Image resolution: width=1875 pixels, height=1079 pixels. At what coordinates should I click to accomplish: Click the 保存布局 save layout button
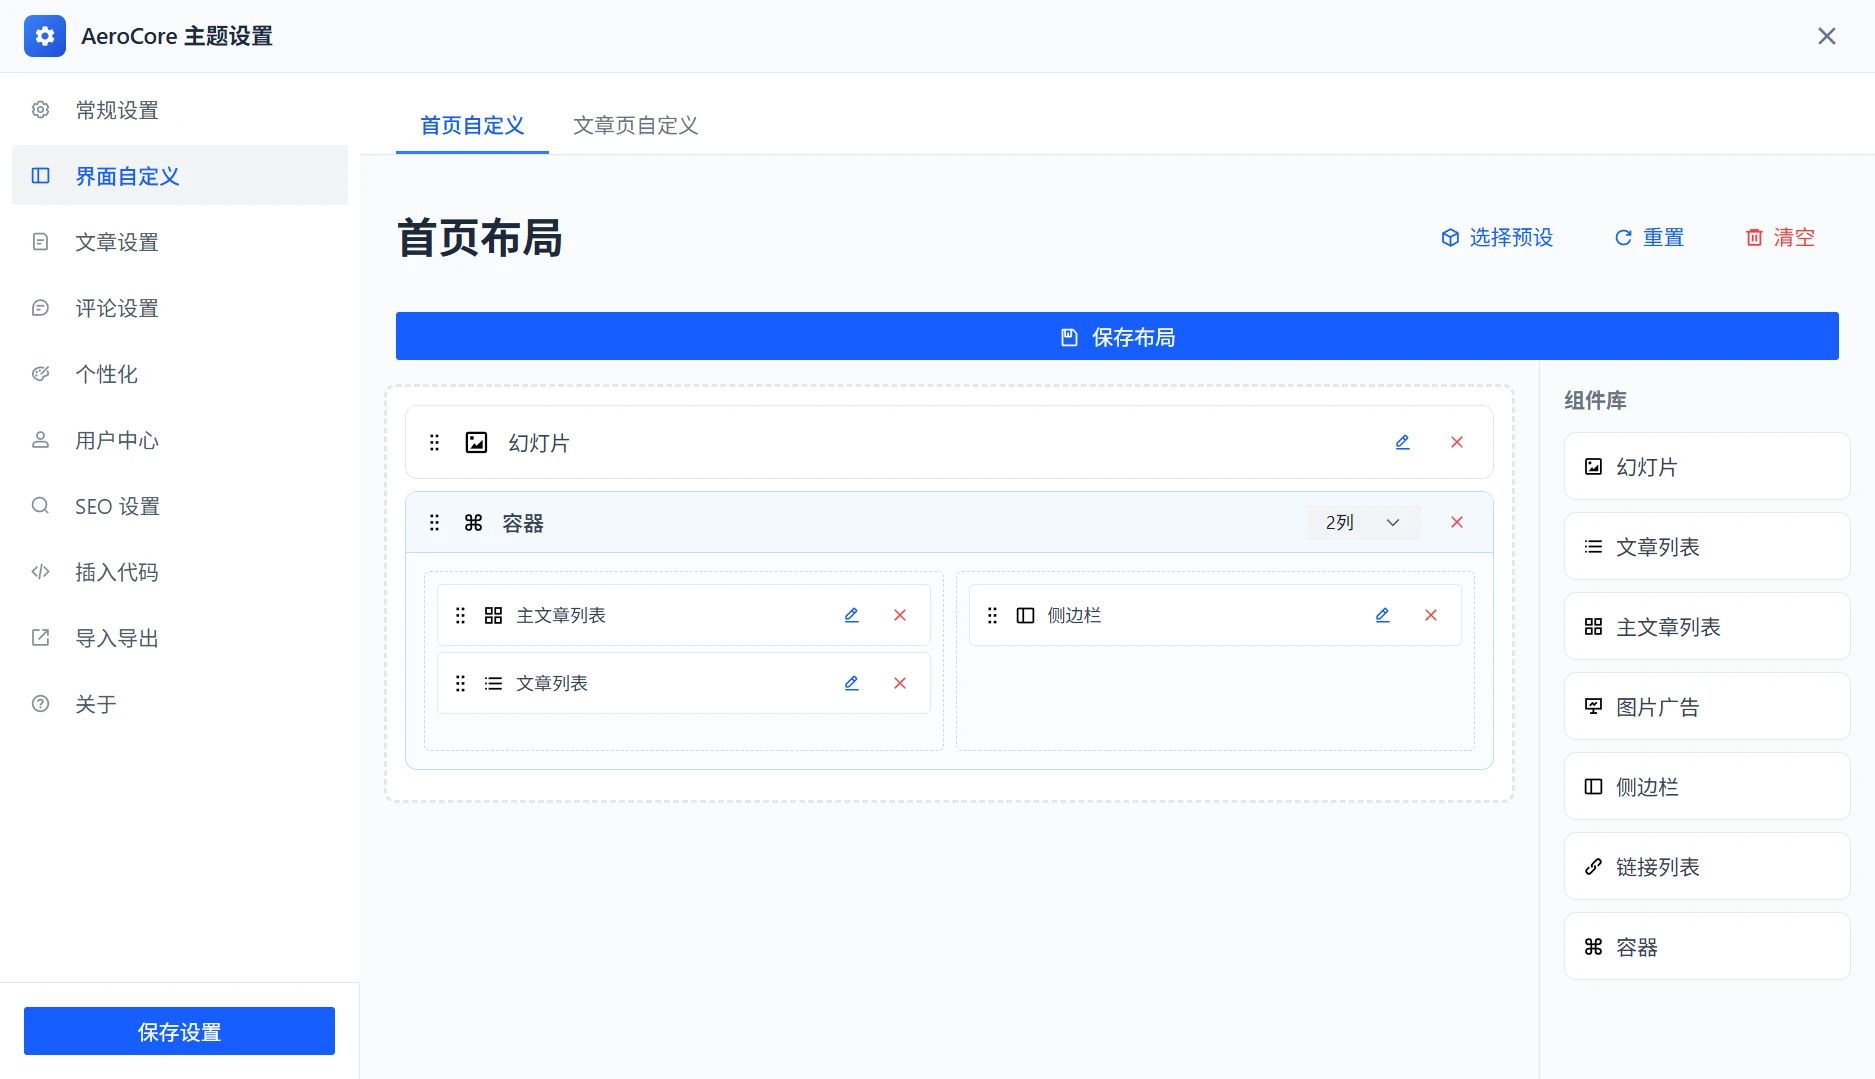pos(1117,336)
